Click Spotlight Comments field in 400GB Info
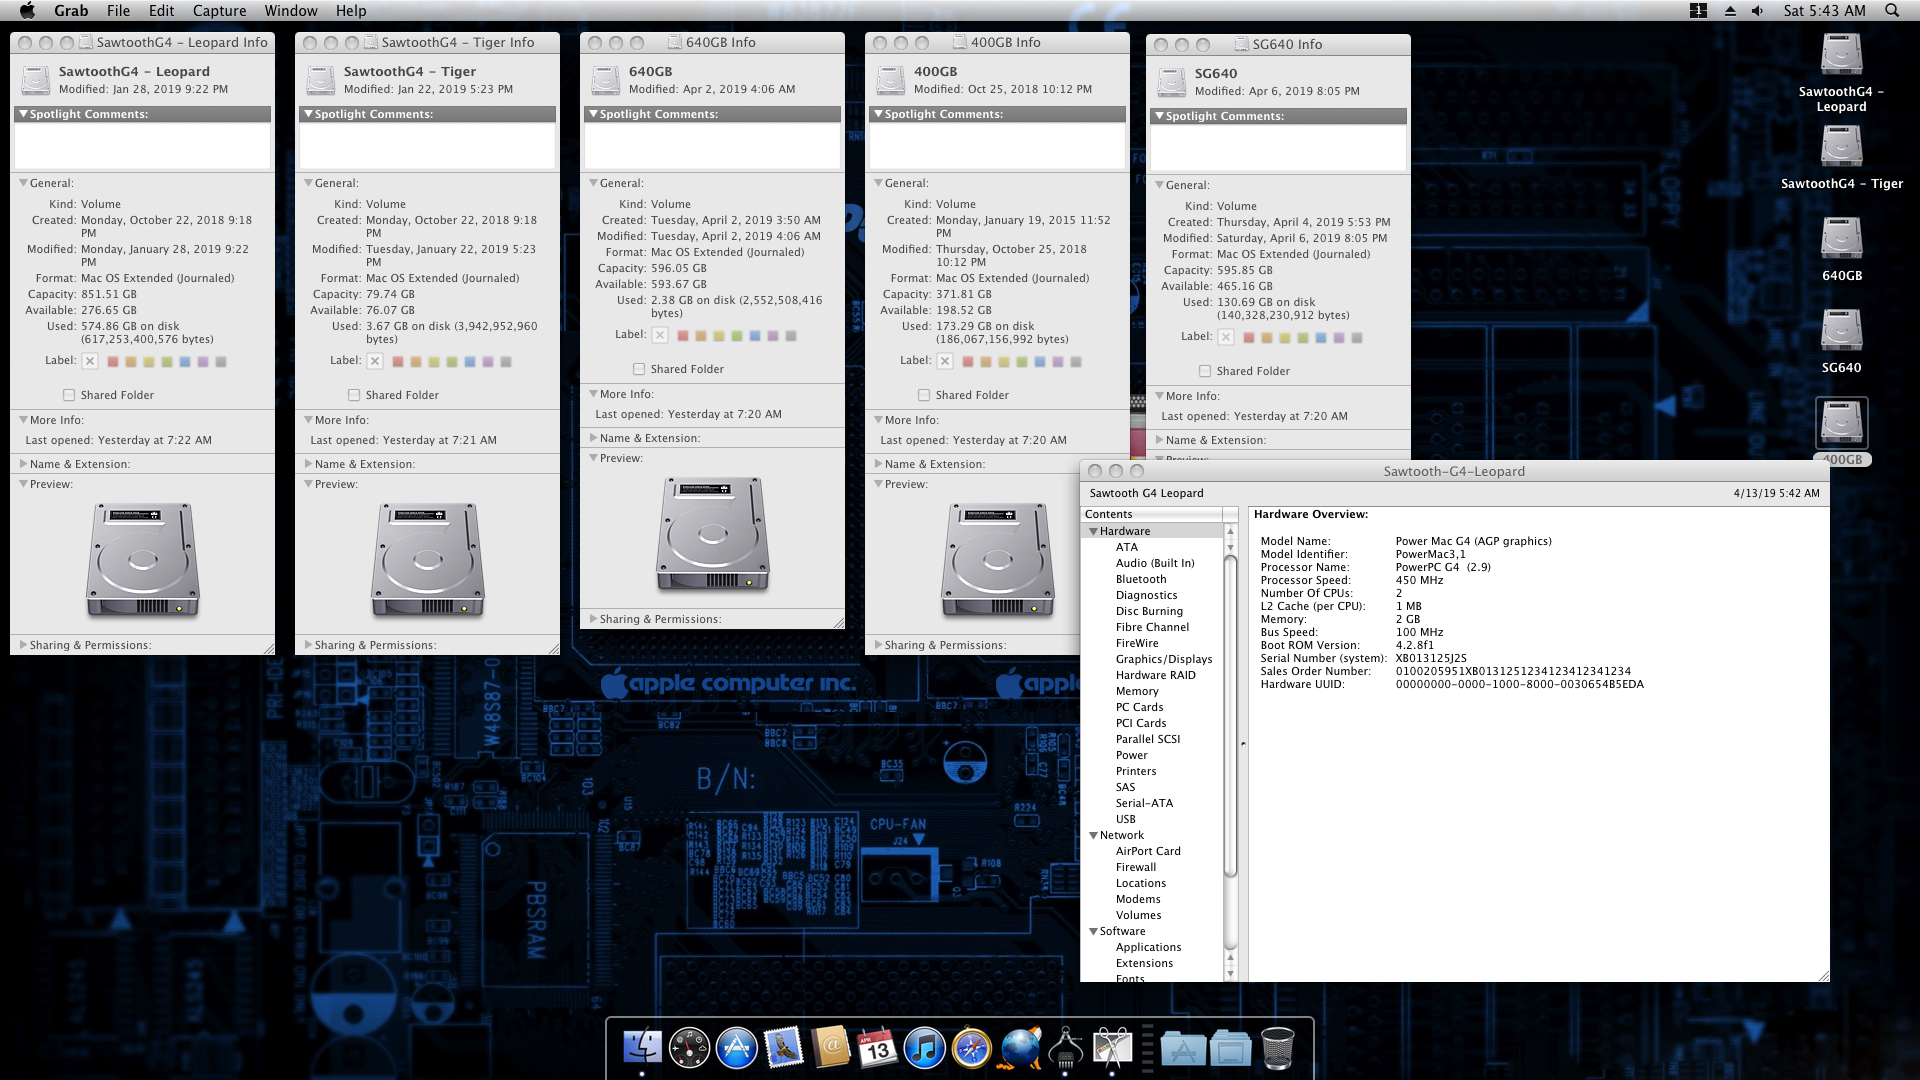1920x1080 pixels. coord(997,146)
